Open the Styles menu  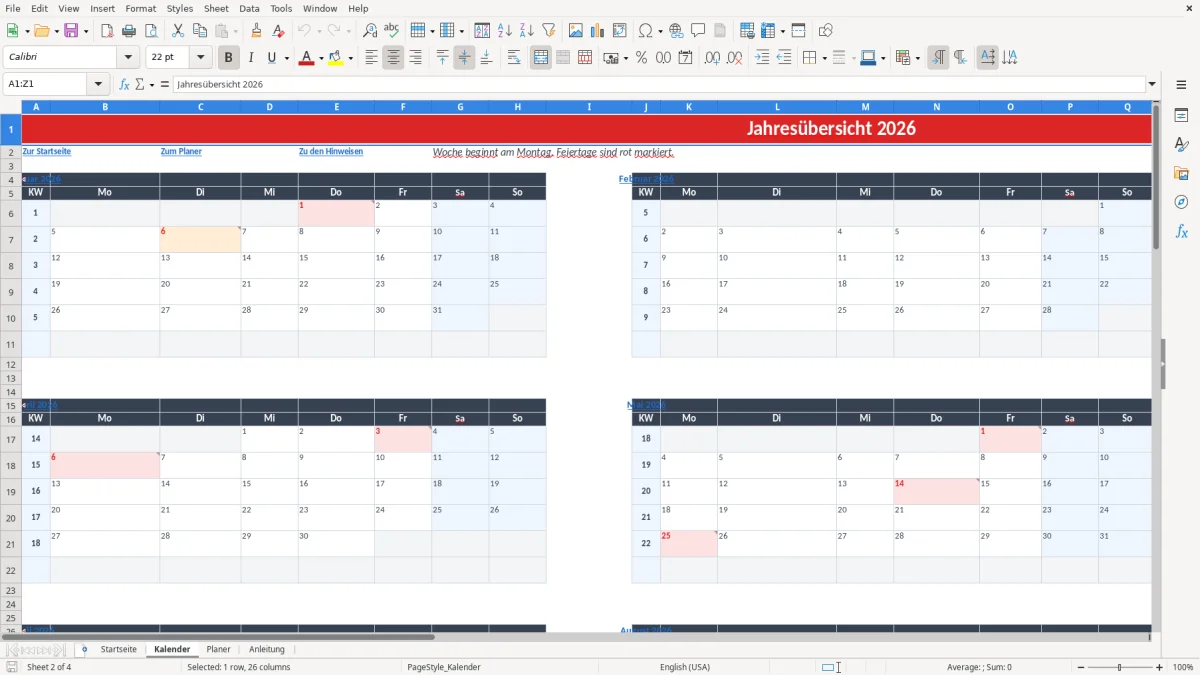tap(180, 8)
